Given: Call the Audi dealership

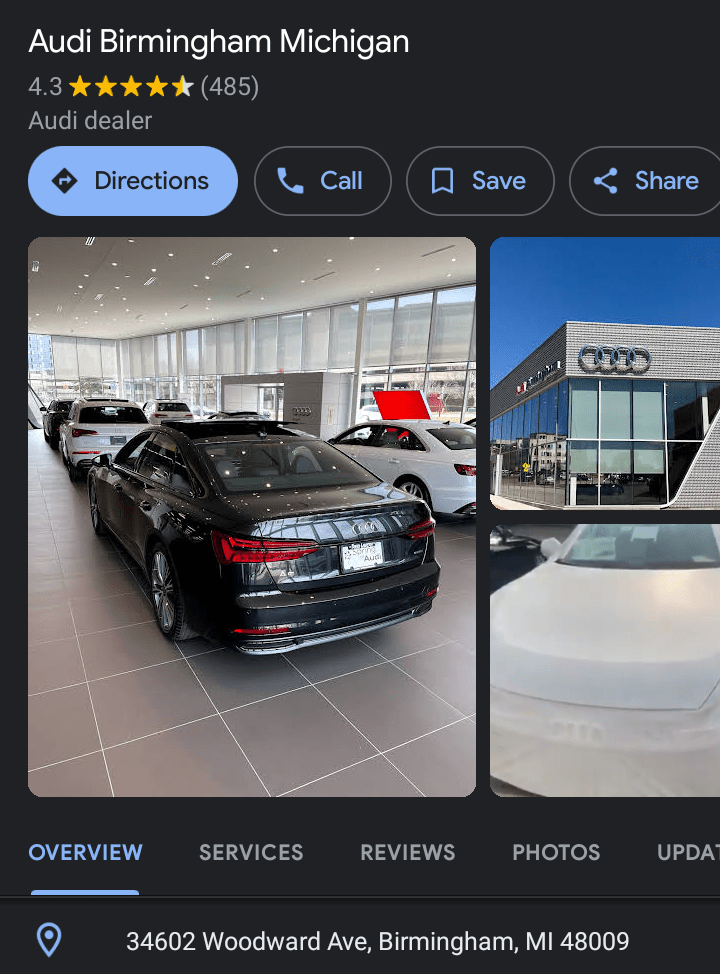Looking at the screenshot, I should 323,181.
